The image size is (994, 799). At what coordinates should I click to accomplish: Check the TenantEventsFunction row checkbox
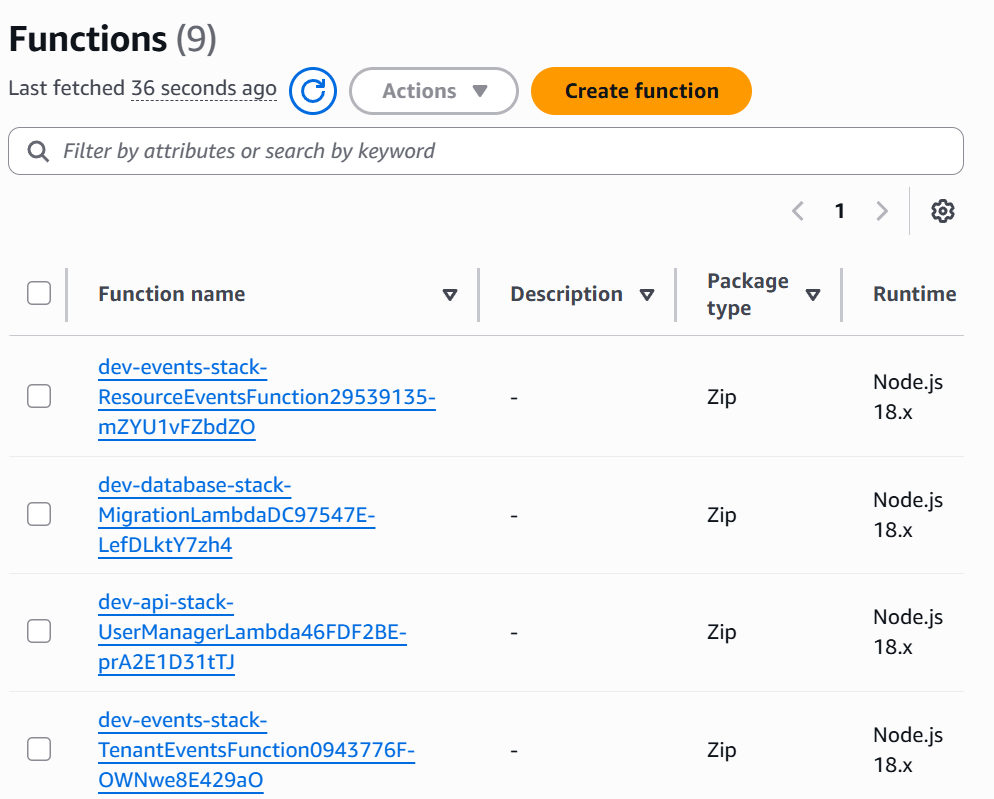pyautogui.click(x=39, y=750)
